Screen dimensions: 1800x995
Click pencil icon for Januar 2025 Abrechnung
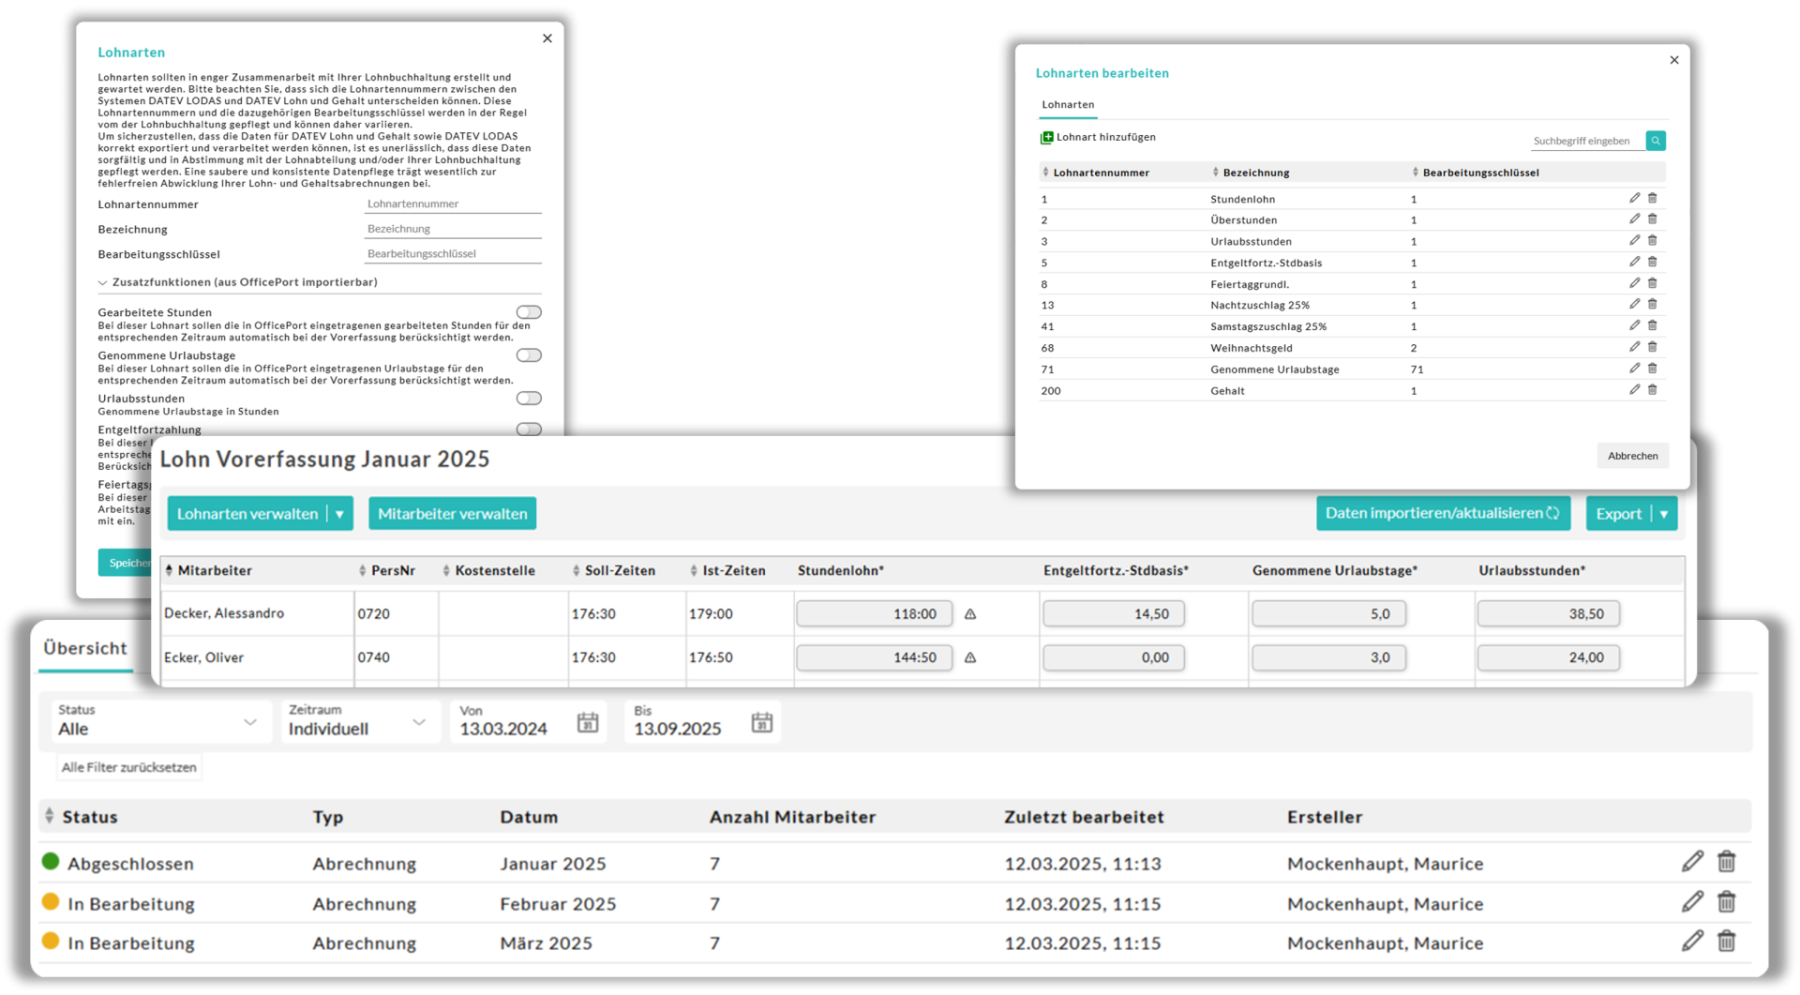coord(1692,861)
